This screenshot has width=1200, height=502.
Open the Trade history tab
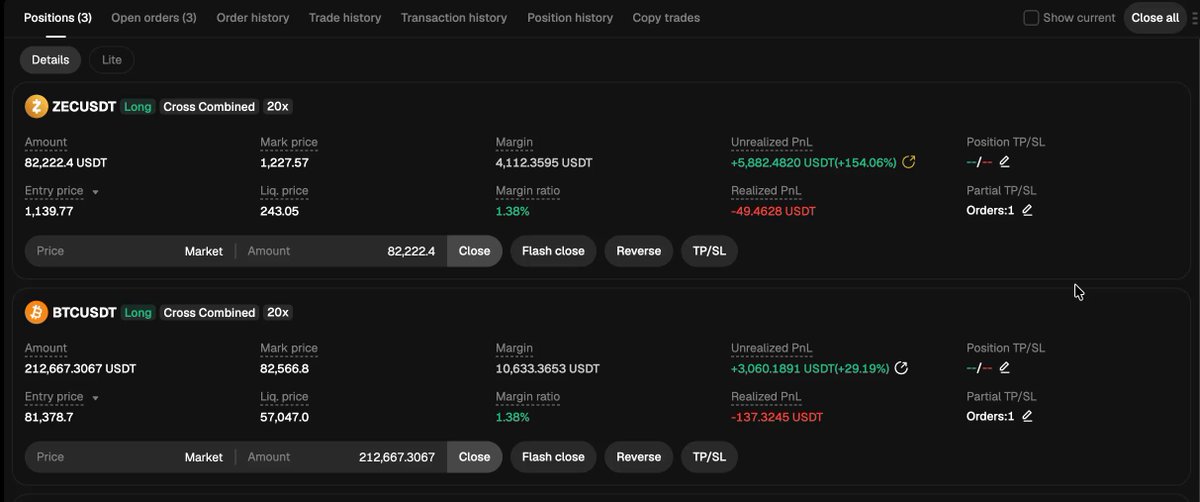click(345, 18)
